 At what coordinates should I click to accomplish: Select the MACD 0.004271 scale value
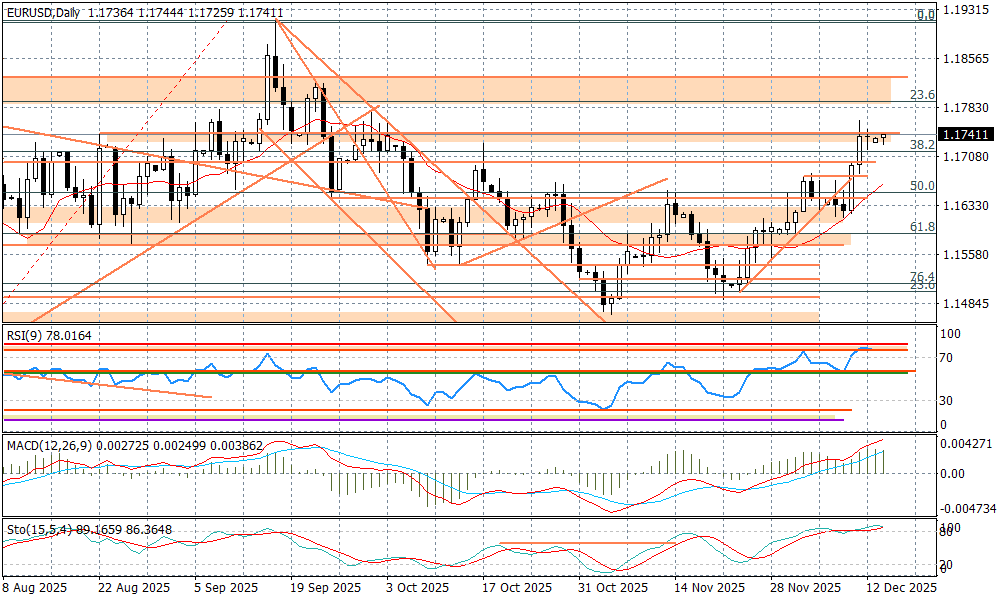pyautogui.click(x=966, y=443)
